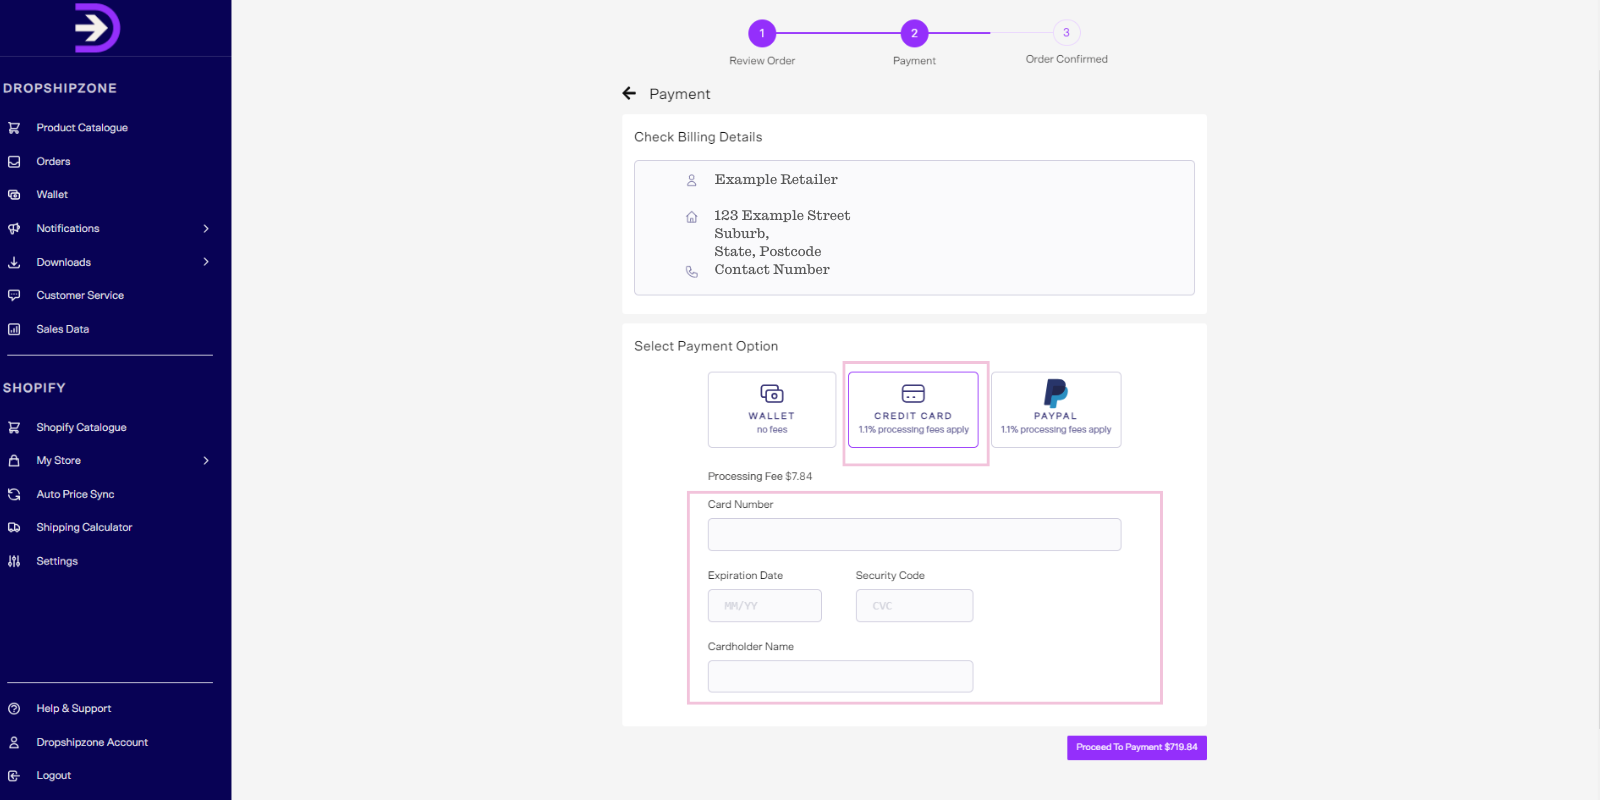Click the Dropshipzone arrow logo
This screenshot has height=800, width=1600.
97,28
